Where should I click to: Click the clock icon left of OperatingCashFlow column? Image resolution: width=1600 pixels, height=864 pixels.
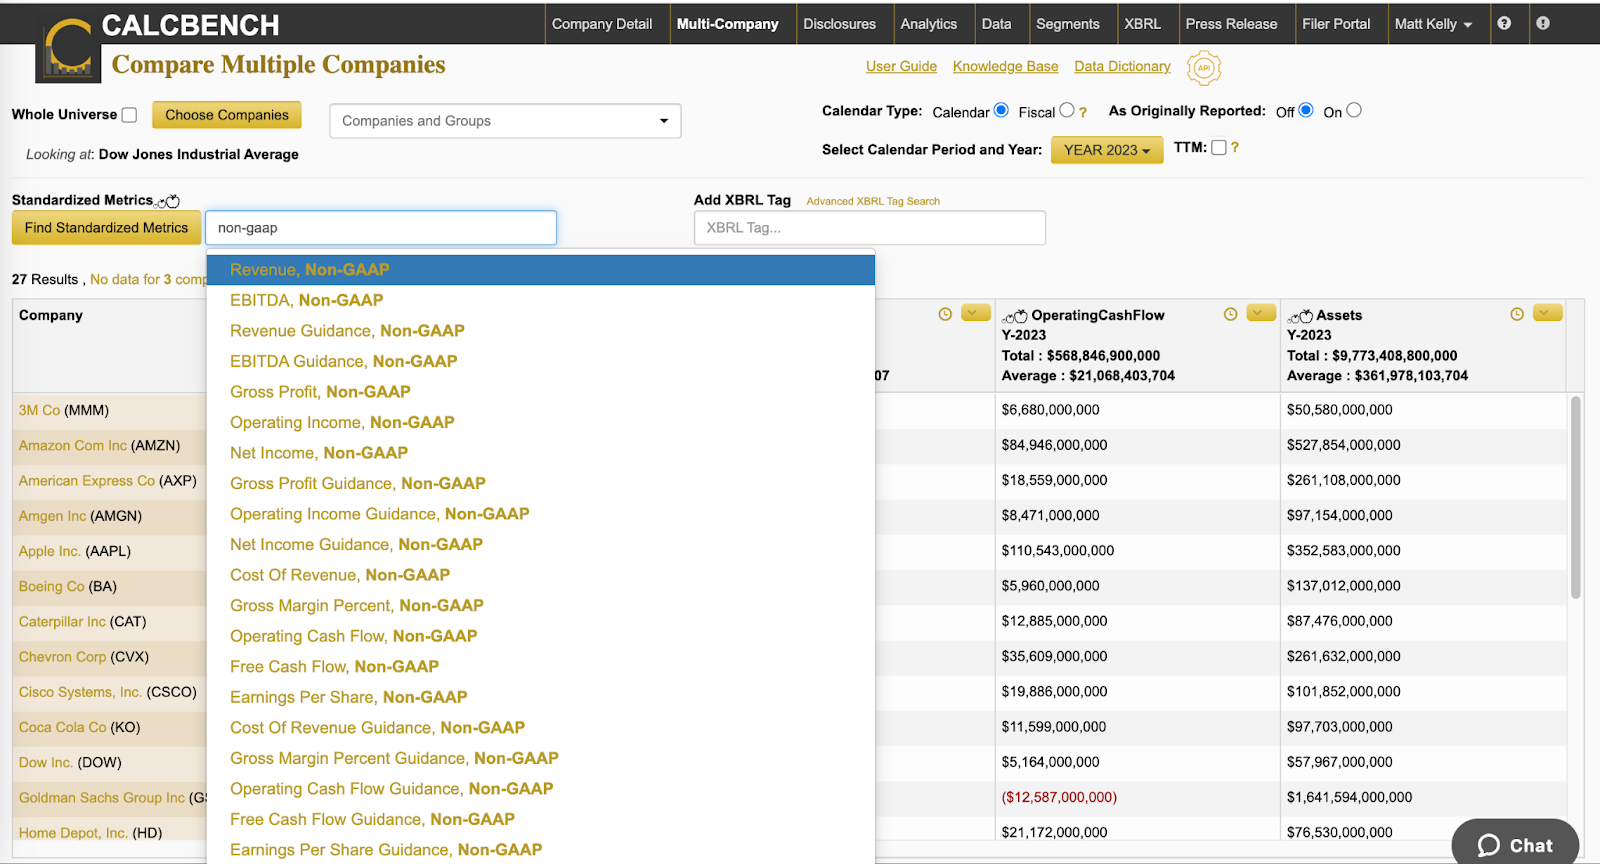coord(945,314)
